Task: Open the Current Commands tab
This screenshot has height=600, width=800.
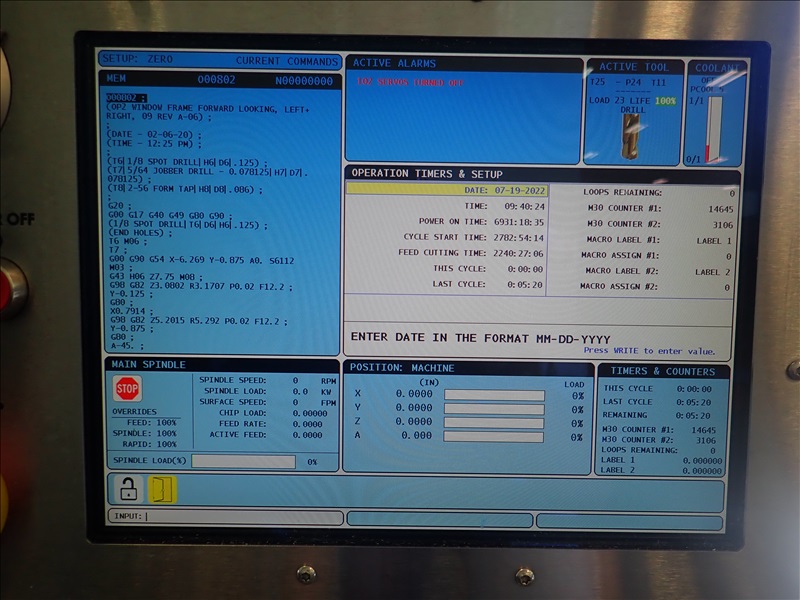Action: (x=286, y=61)
